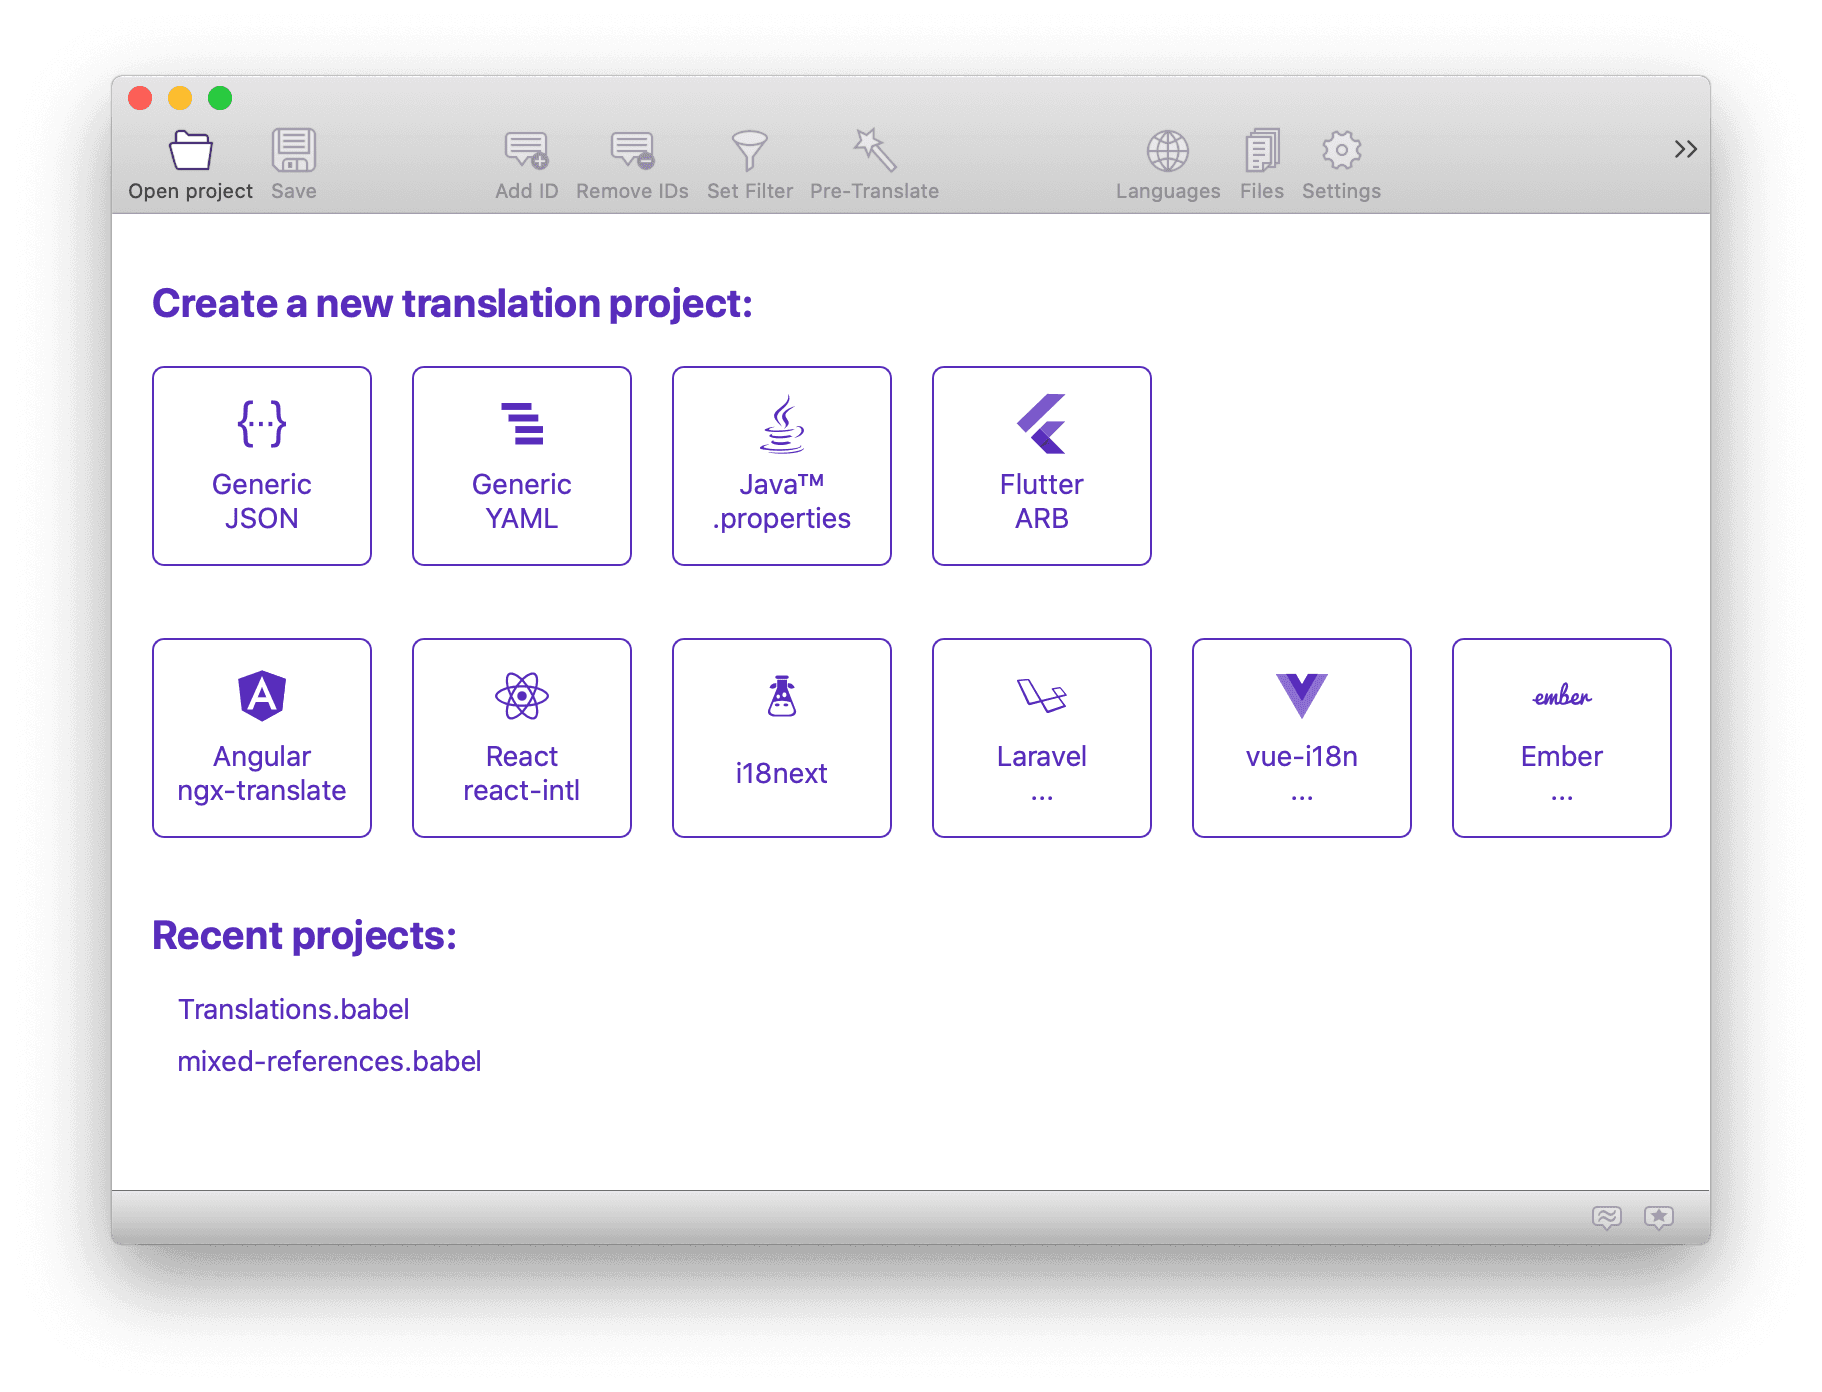This screenshot has height=1392, width=1822.
Task: Start a Java .properties project
Action: tap(781, 466)
